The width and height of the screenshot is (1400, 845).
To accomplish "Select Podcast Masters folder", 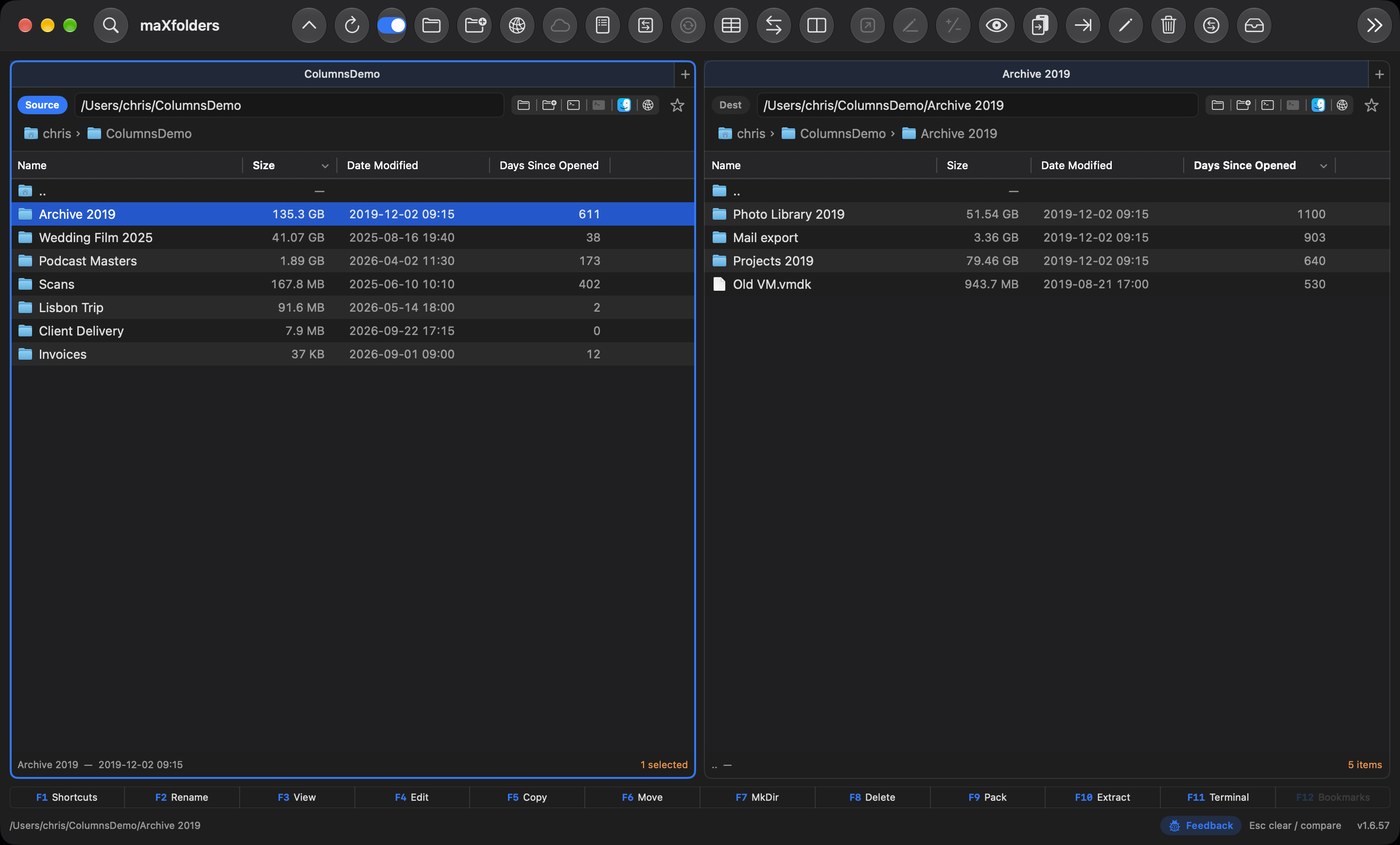I will (352, 261).
